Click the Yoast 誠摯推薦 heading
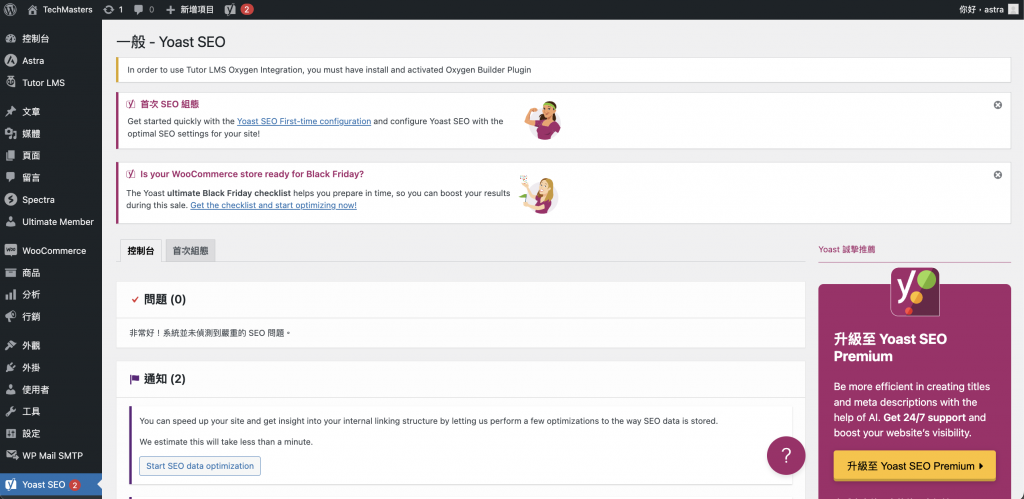1024x499 pixels. pyautogui.click(x=846, y=250)
